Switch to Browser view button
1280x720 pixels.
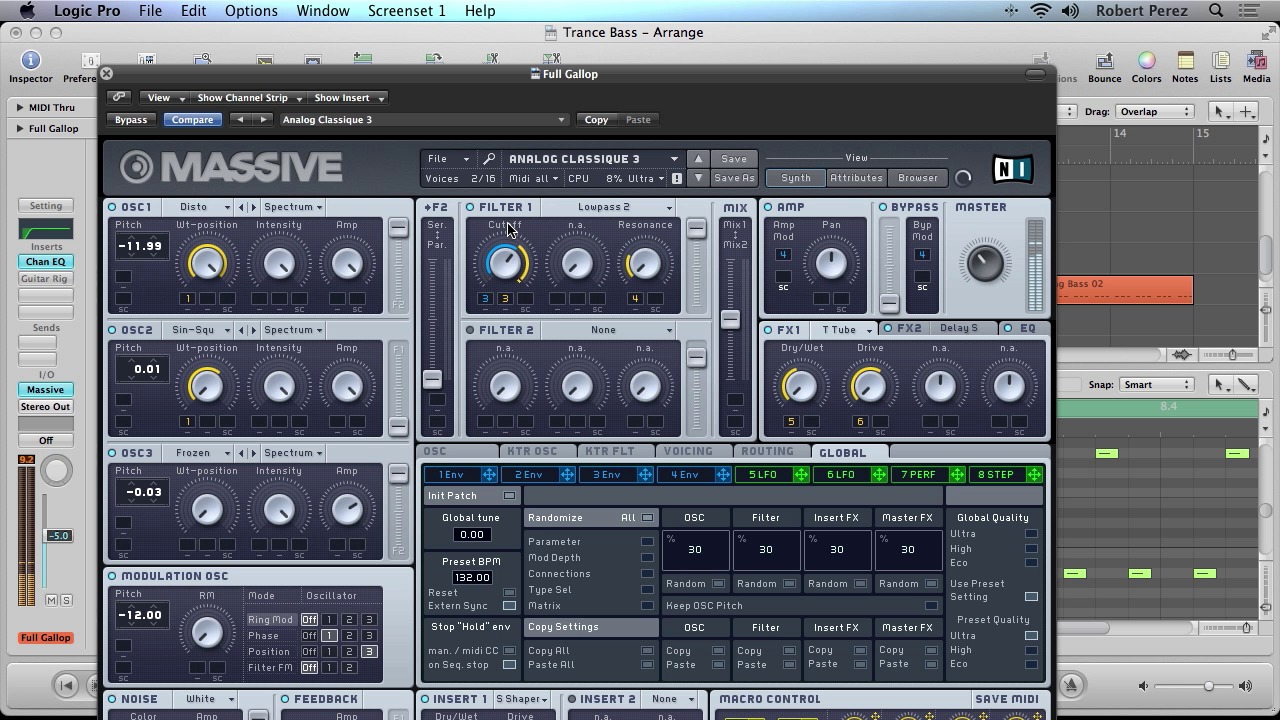[x=917, y=179]
